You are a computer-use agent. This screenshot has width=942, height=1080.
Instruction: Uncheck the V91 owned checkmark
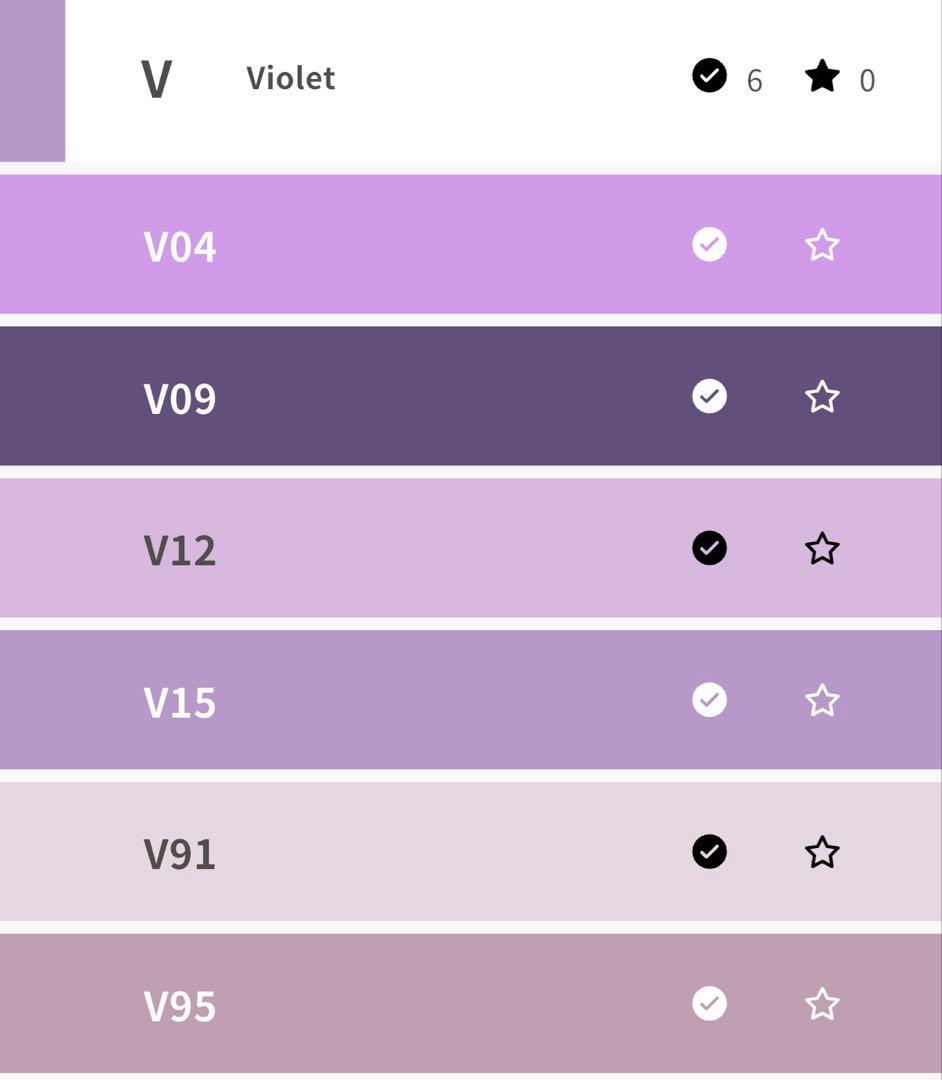click(709, 852)
